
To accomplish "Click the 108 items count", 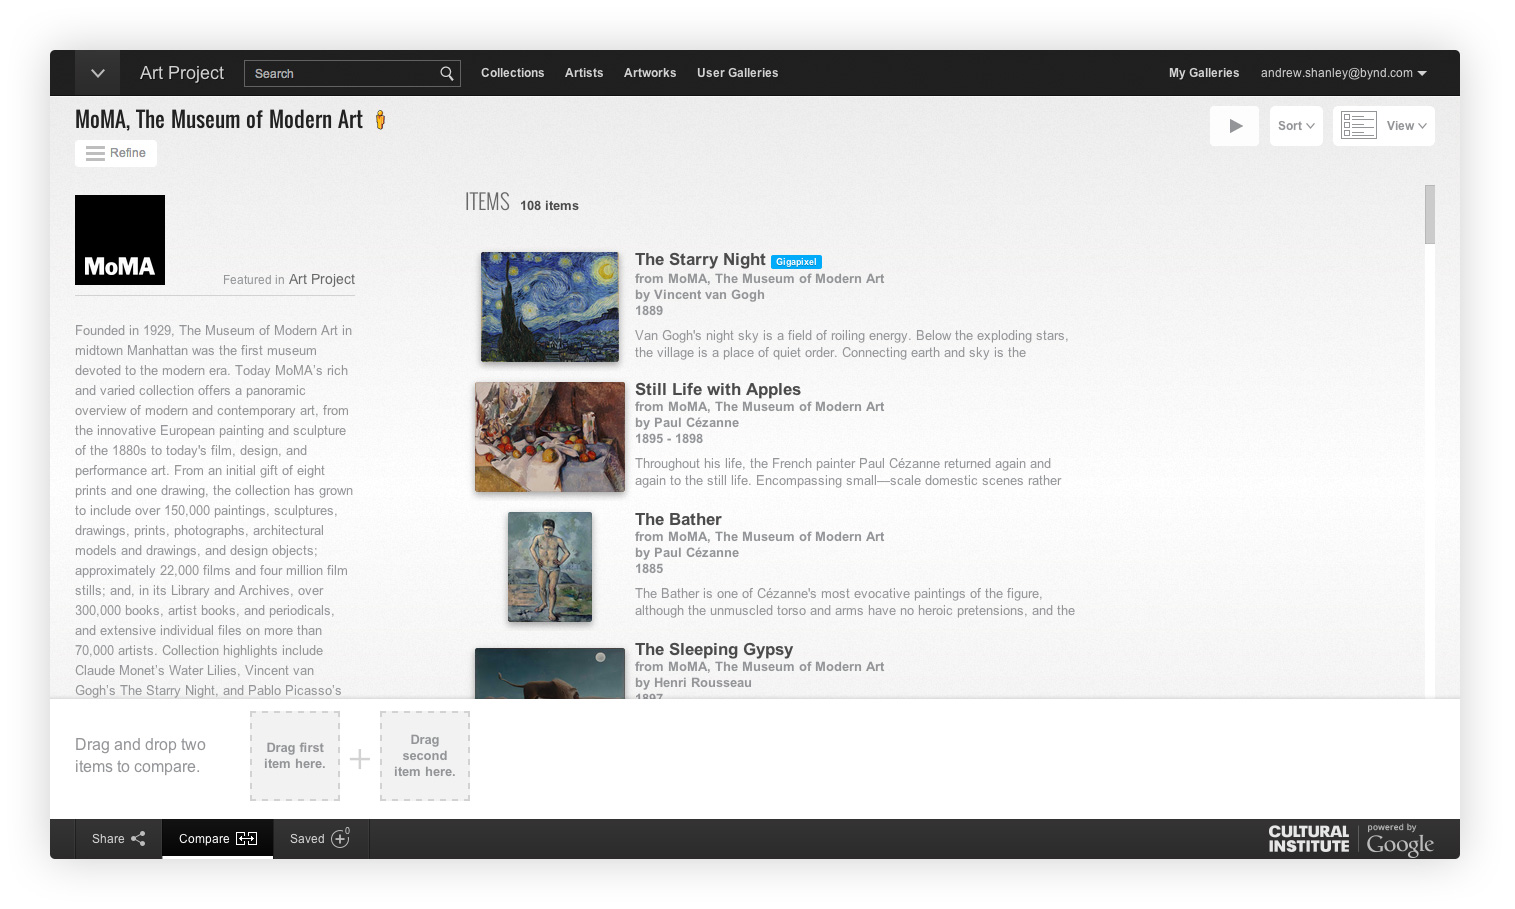I will [549, 206].
